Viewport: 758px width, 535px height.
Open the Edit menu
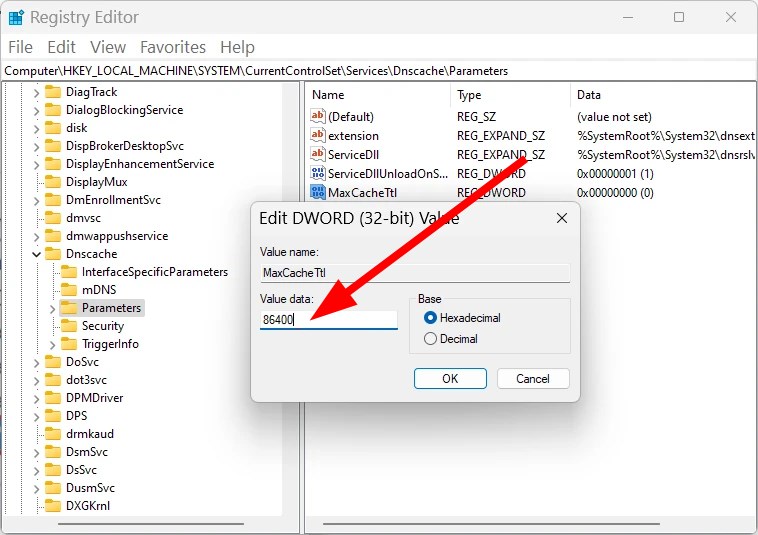(61, 47)
